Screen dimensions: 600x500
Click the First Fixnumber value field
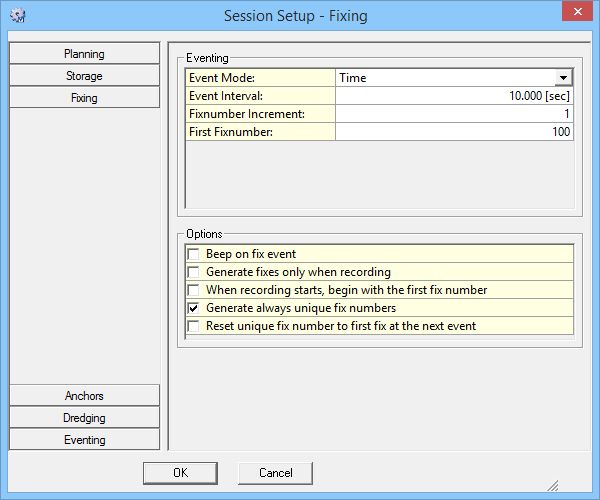[454, 132]
